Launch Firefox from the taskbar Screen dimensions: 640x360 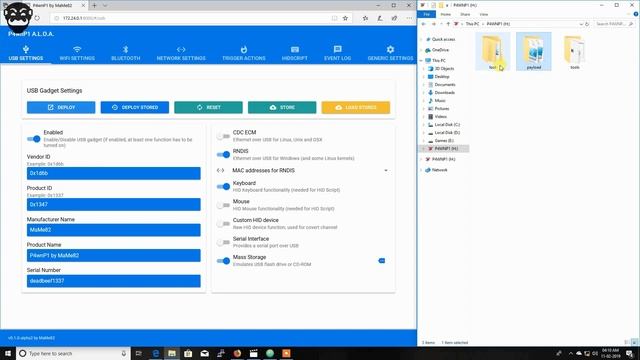click(x=237, y=353)
